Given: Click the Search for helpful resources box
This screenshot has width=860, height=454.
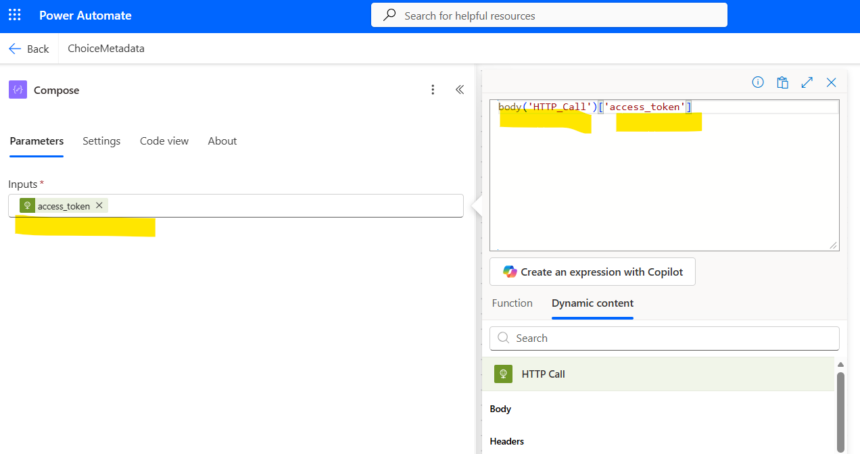Looking at the screenshot, I should [549, 16].
